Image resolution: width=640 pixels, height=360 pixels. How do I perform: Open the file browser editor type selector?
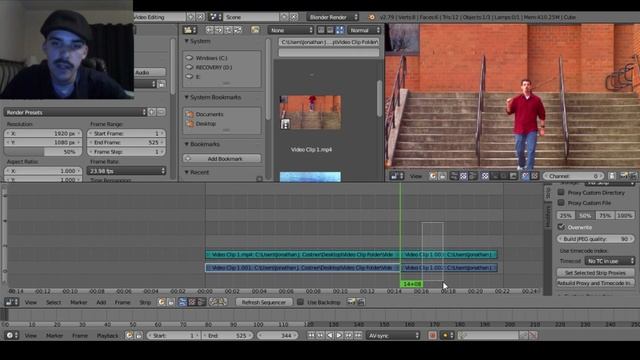pos(190,30)
